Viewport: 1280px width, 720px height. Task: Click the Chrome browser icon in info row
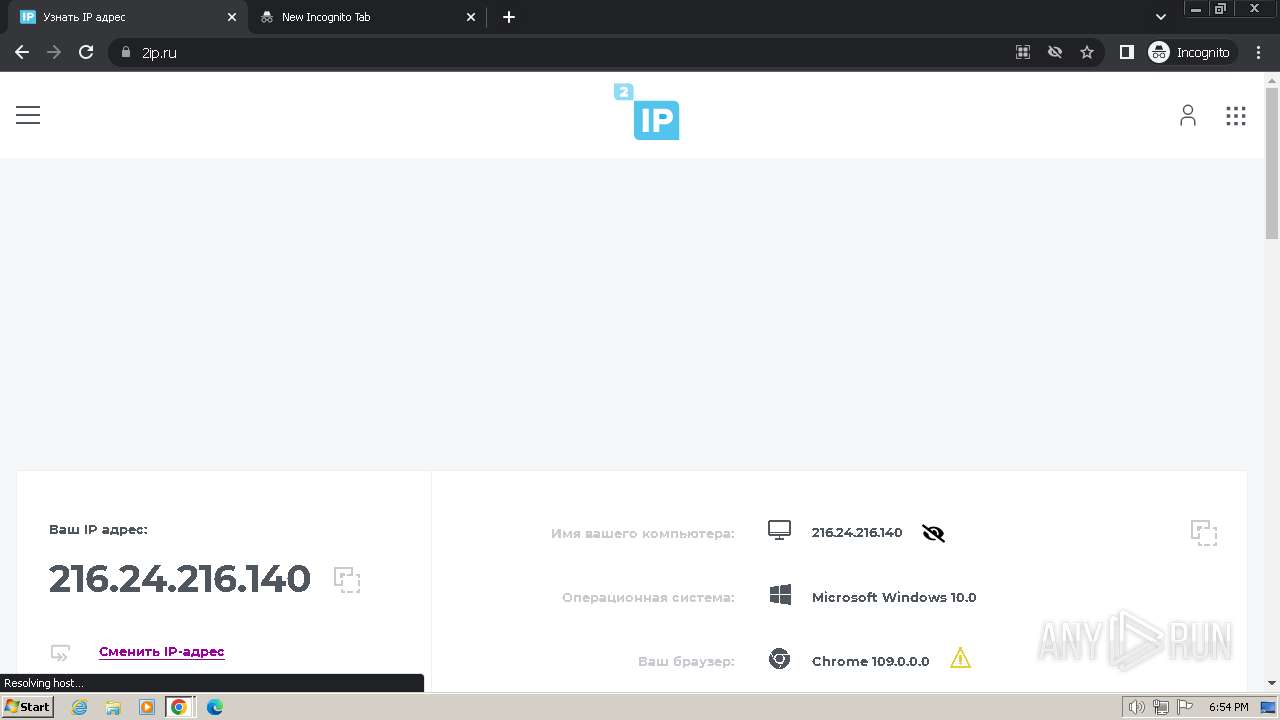pos(780,659)
